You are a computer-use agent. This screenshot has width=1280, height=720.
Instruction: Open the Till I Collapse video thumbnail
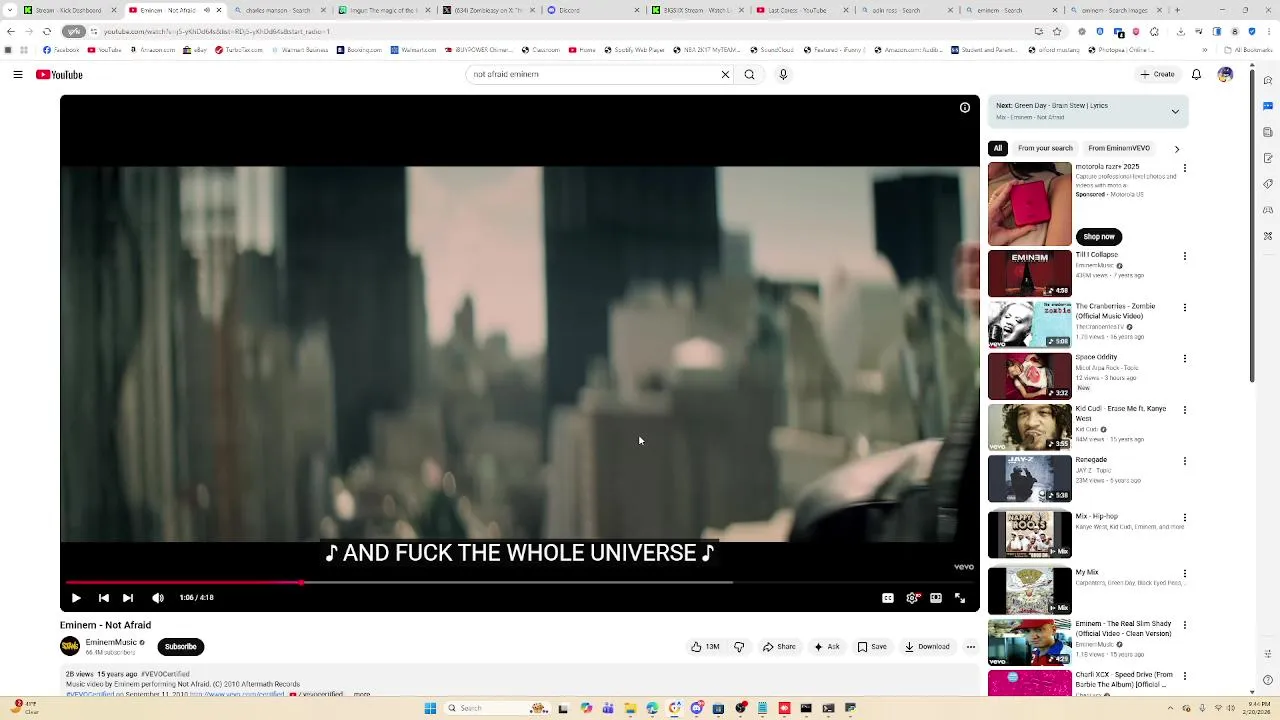point(1029,274)
